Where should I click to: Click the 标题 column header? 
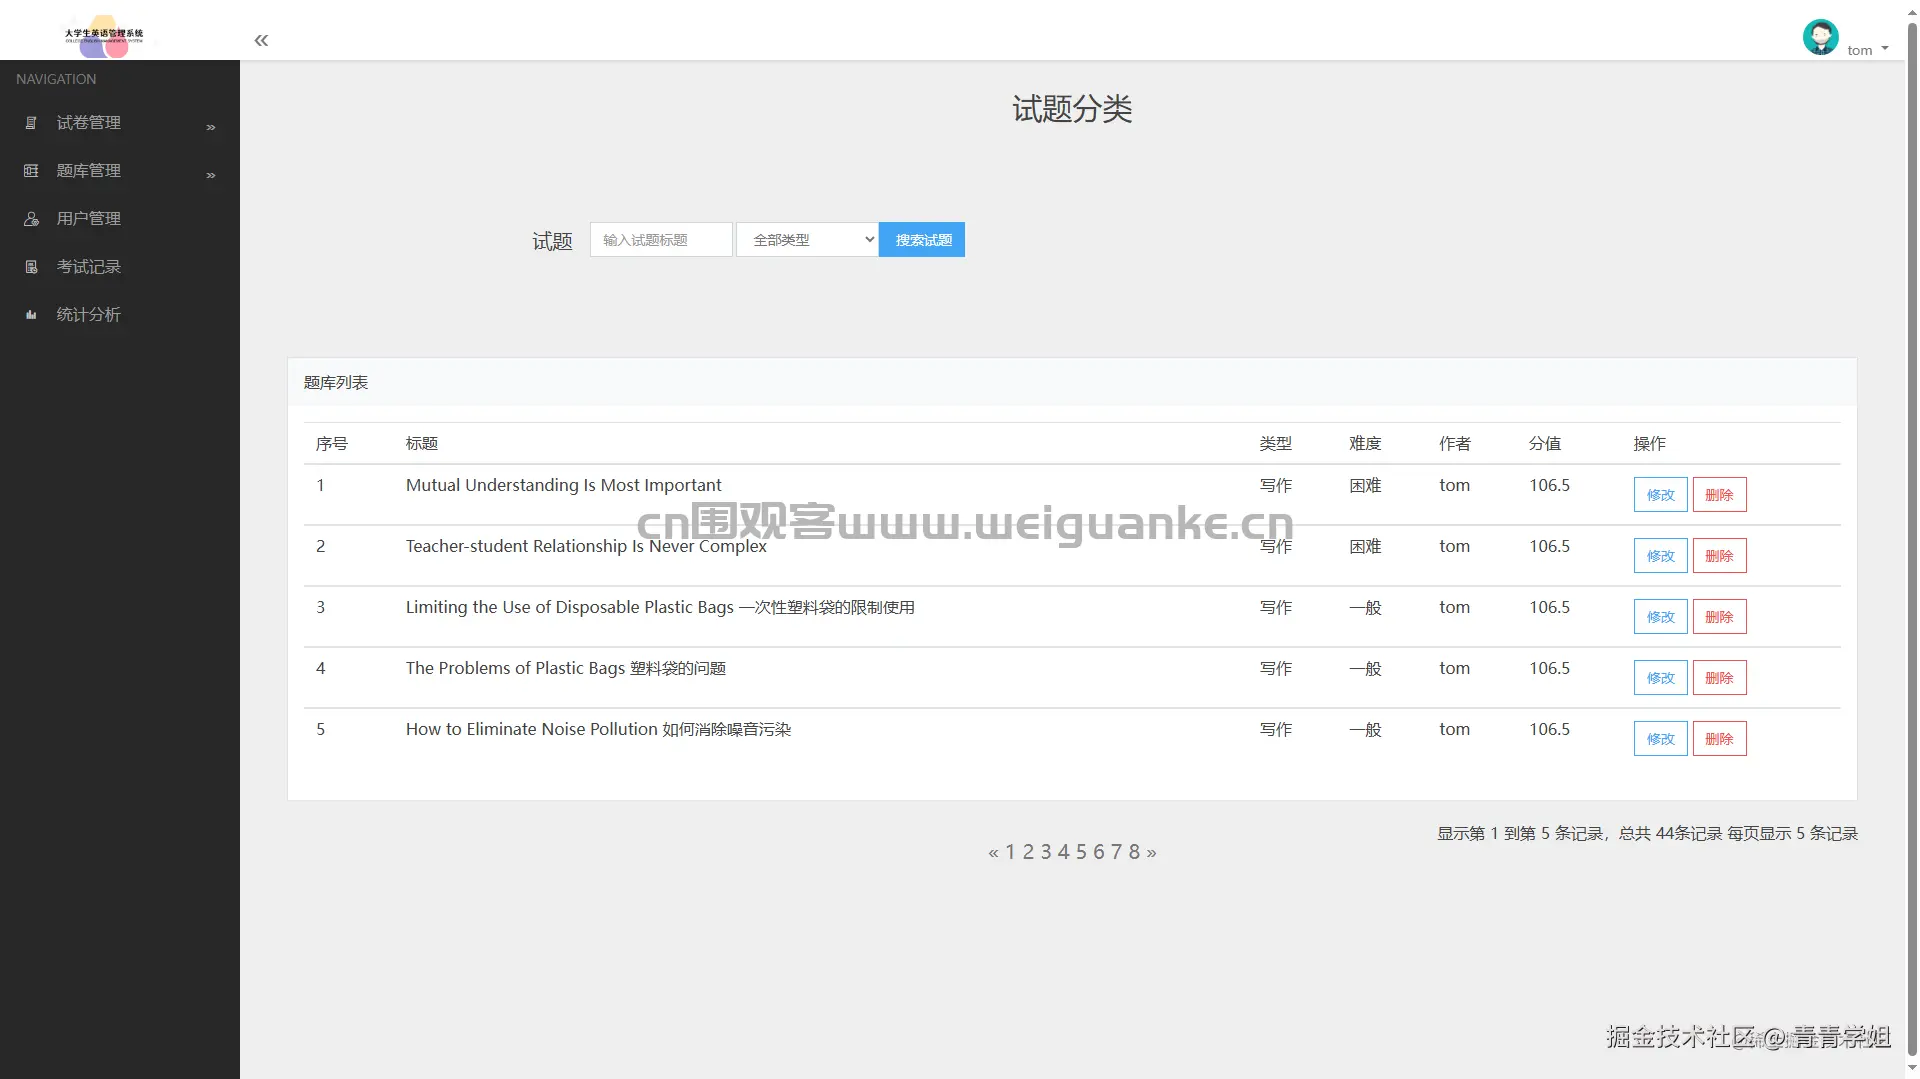point(422,443)
